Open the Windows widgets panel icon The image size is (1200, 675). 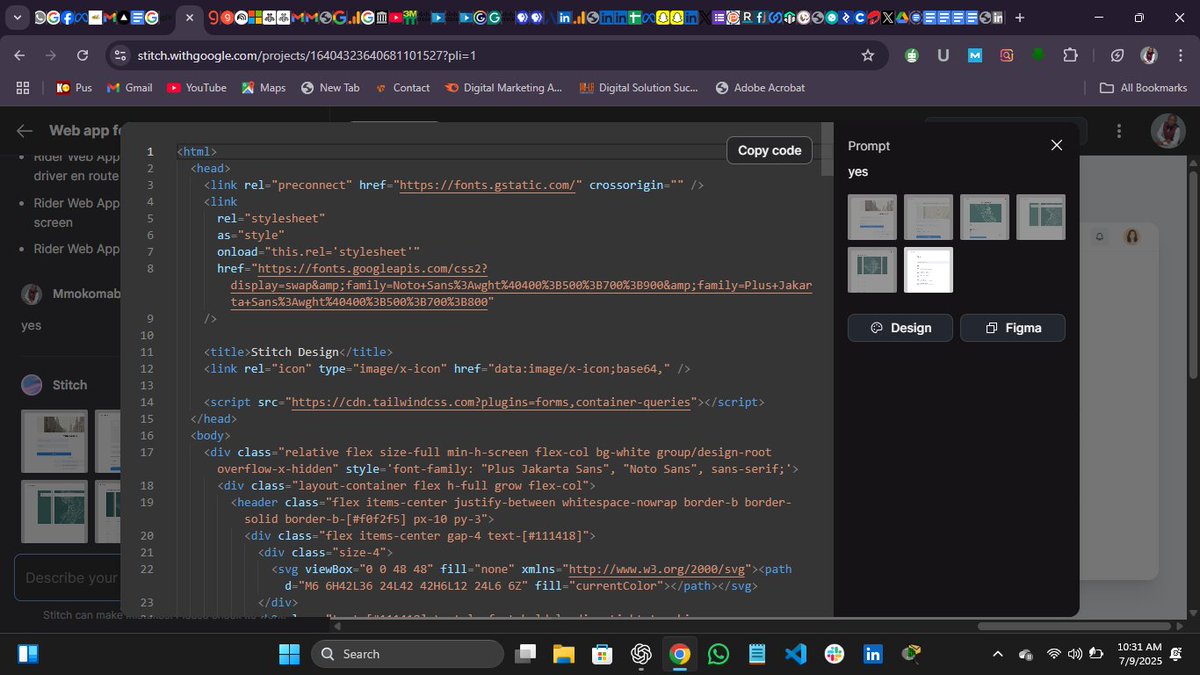point(28,654)
